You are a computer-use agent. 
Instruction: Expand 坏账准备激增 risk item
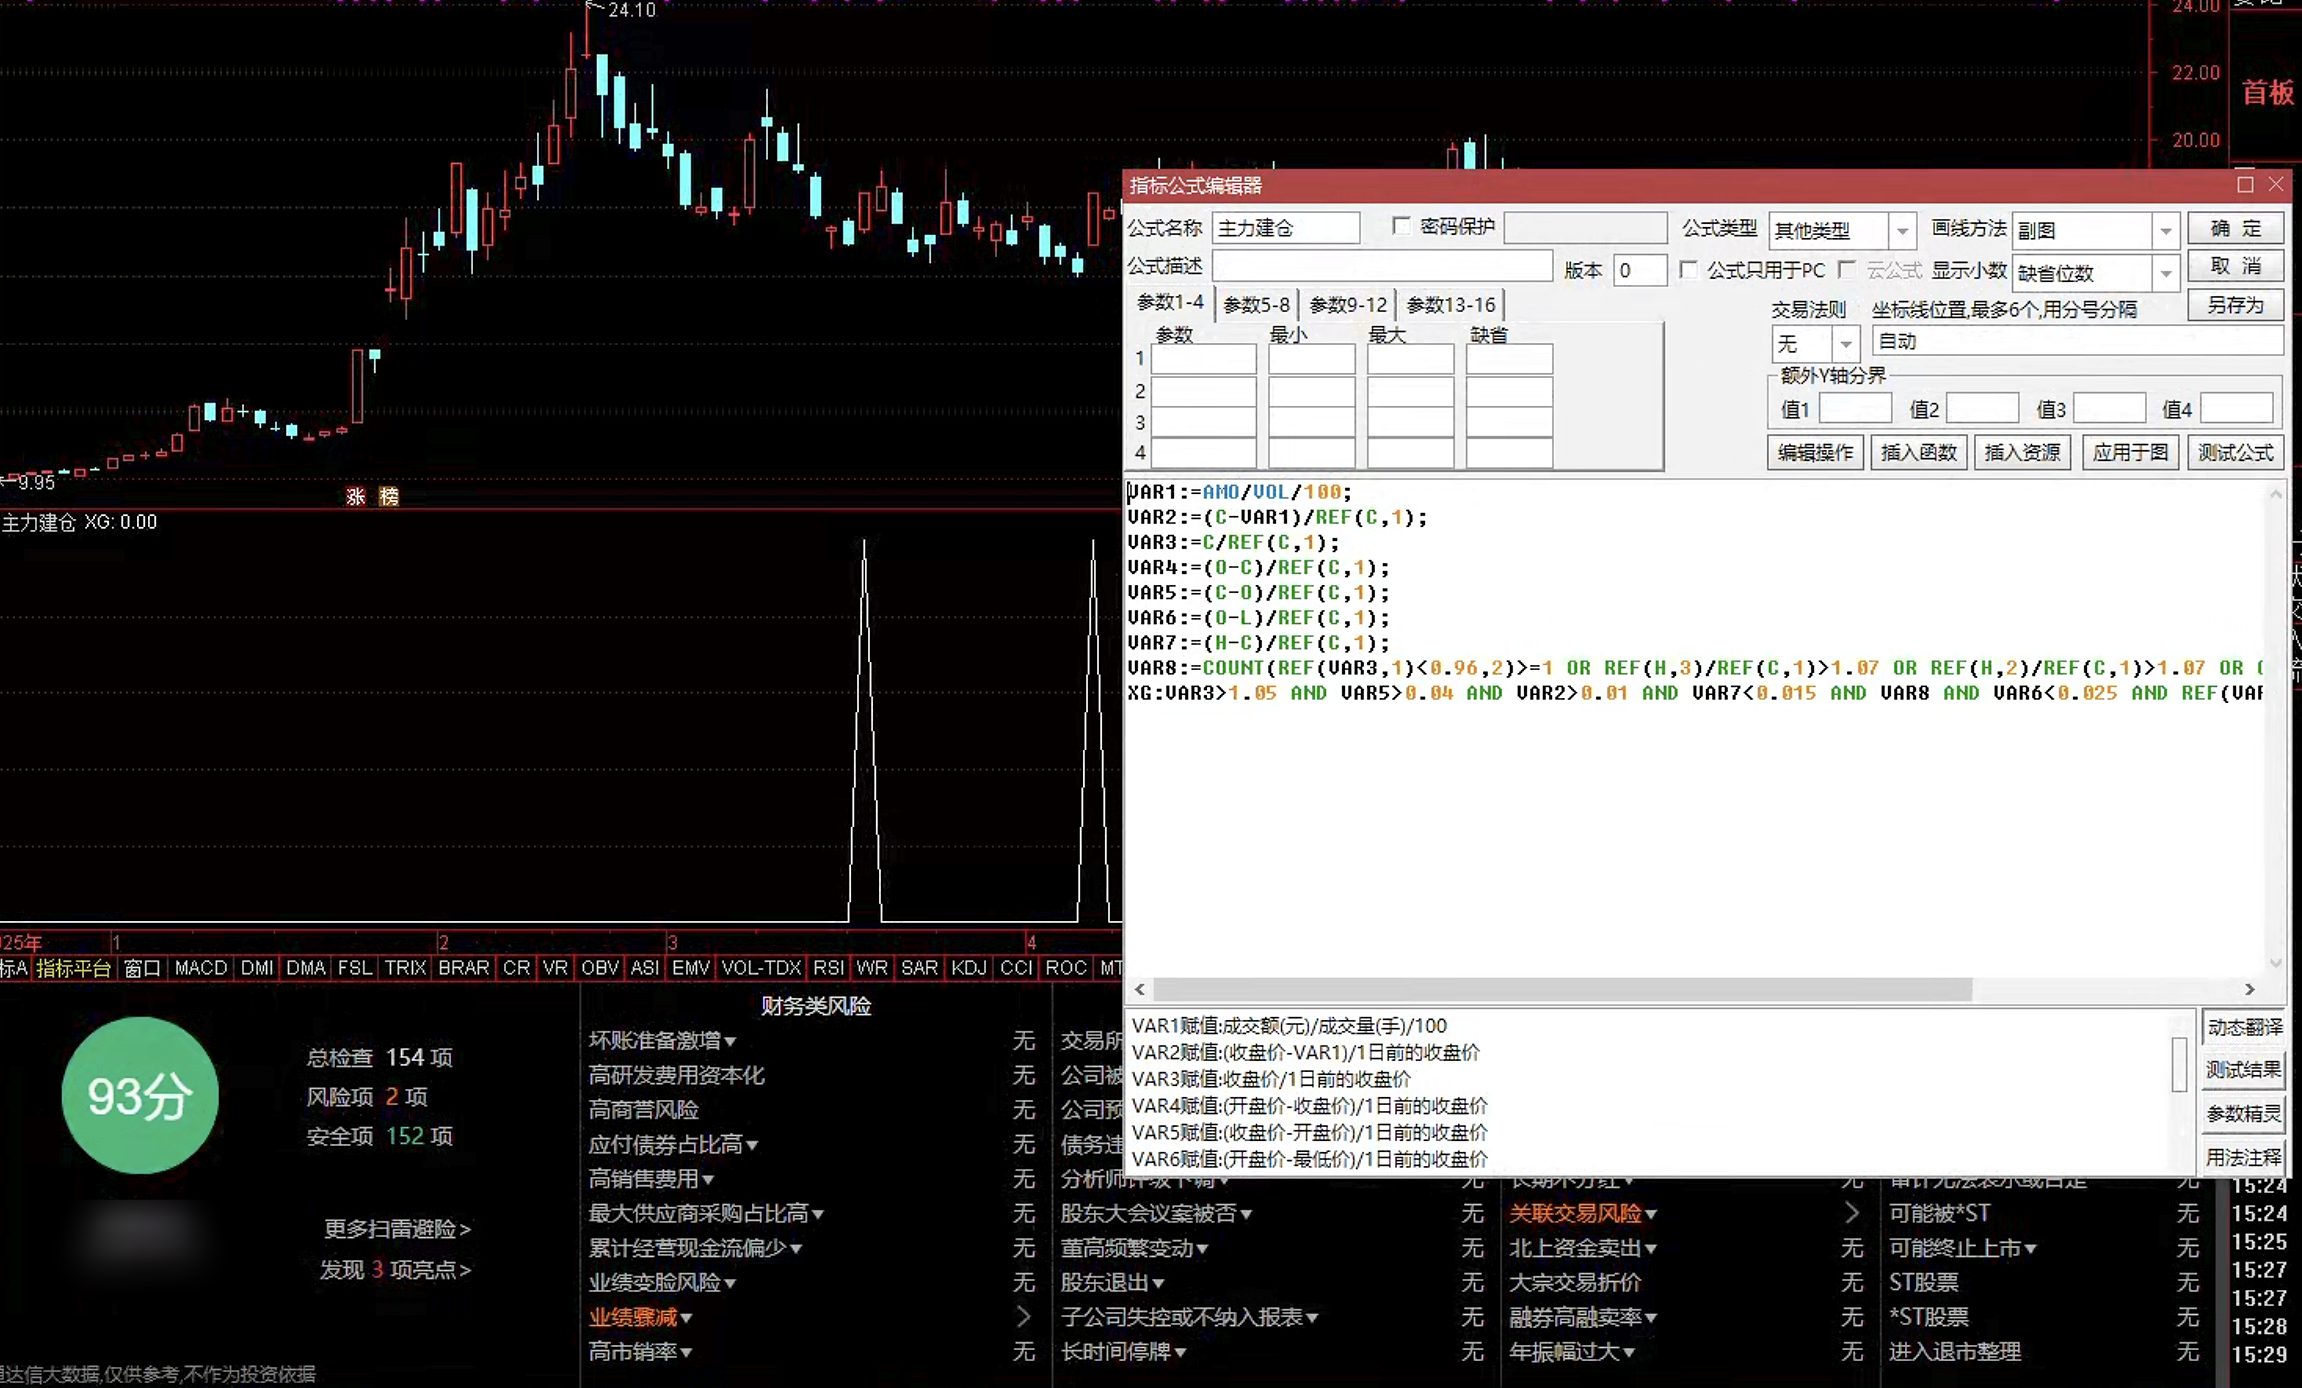663,1041
